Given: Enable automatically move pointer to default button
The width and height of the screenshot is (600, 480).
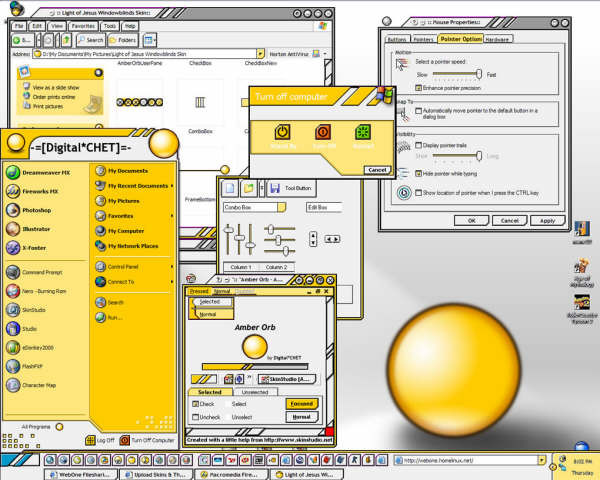Looking at the screenshot, I should click(418, 111).
